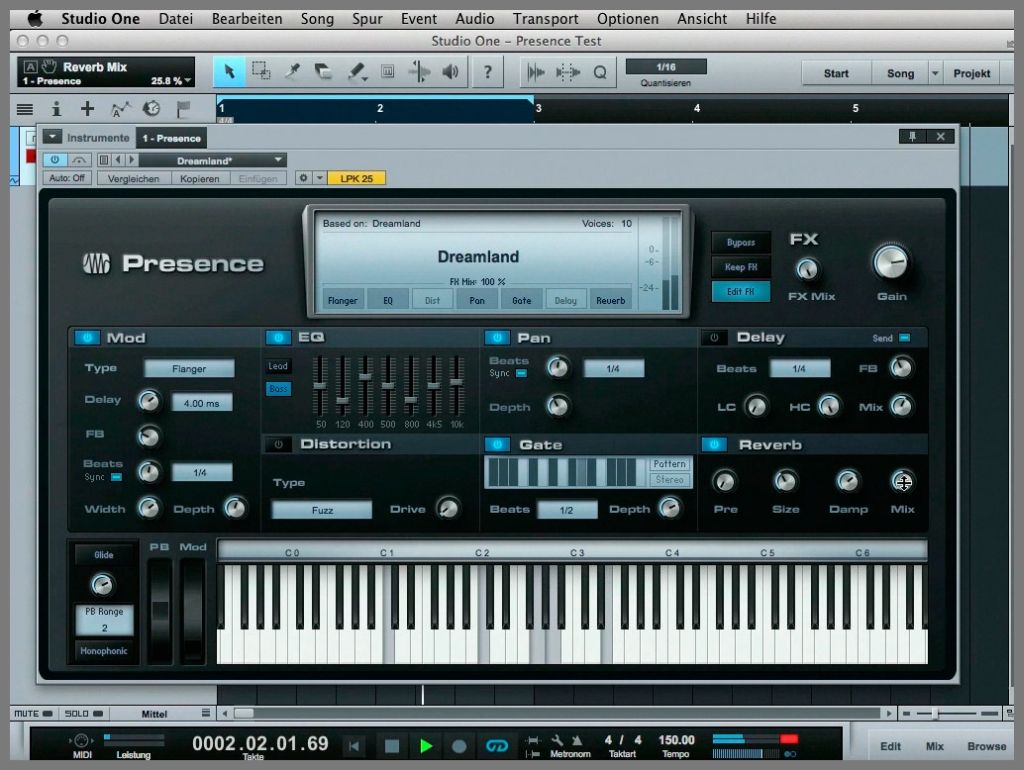Click next preset arrow
The height and width of the screenshot is (770, 1024).
[131, 159]
